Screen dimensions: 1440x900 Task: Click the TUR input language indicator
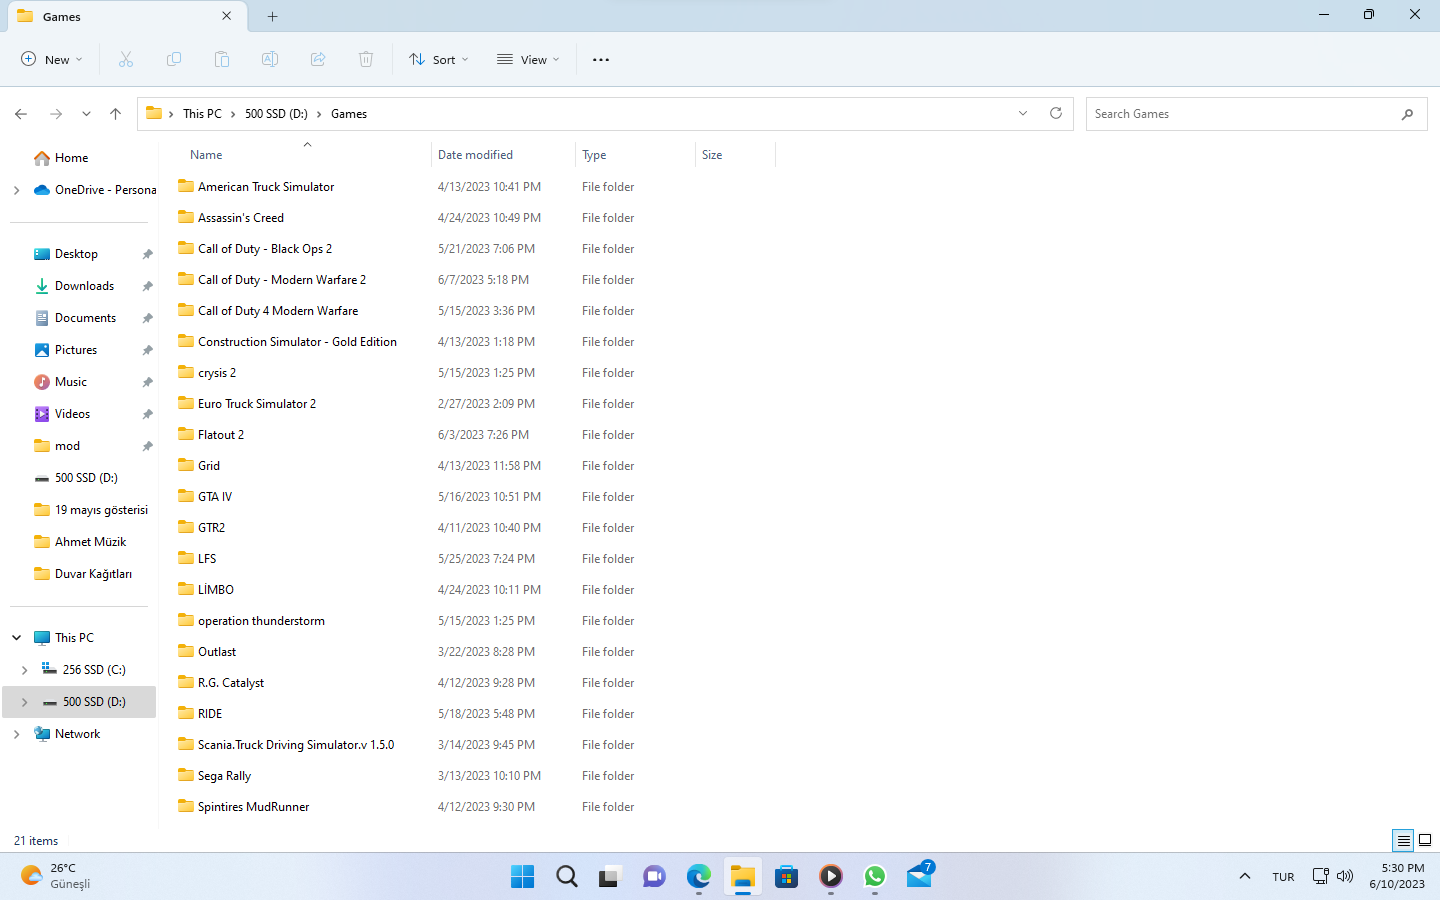(1283, 877)
